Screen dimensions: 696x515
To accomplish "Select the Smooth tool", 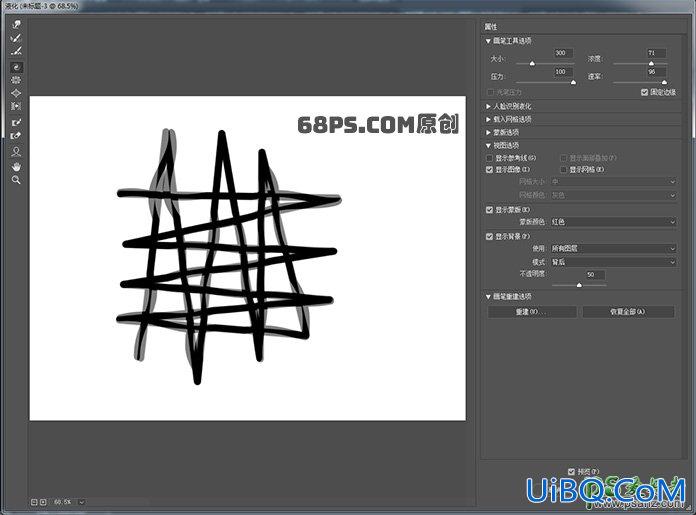I will [x=16, y=51].
